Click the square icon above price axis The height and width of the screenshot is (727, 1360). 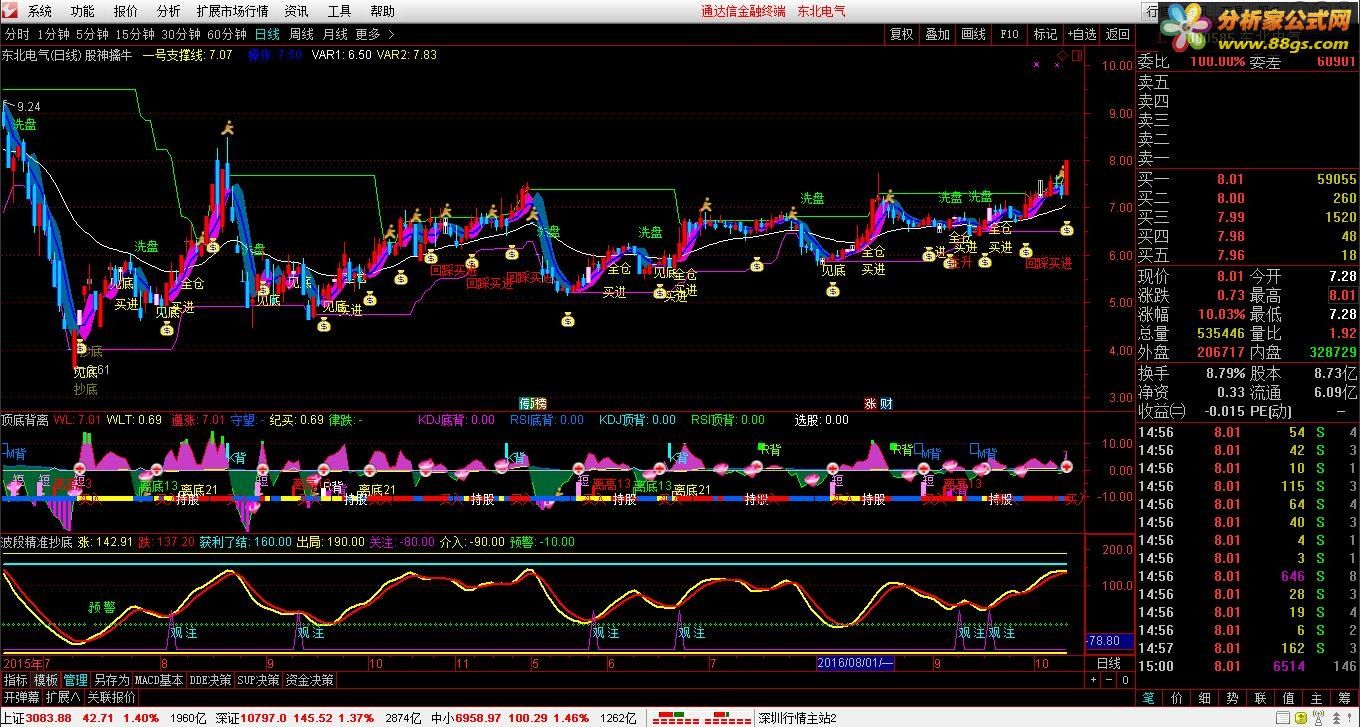coord(1077,55)
